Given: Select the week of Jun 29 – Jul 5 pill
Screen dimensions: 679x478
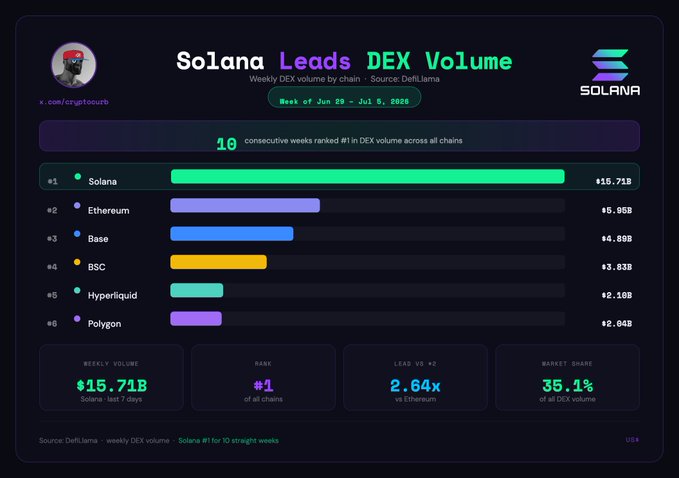Looking at the screenshot, I should tap(344, 98).
